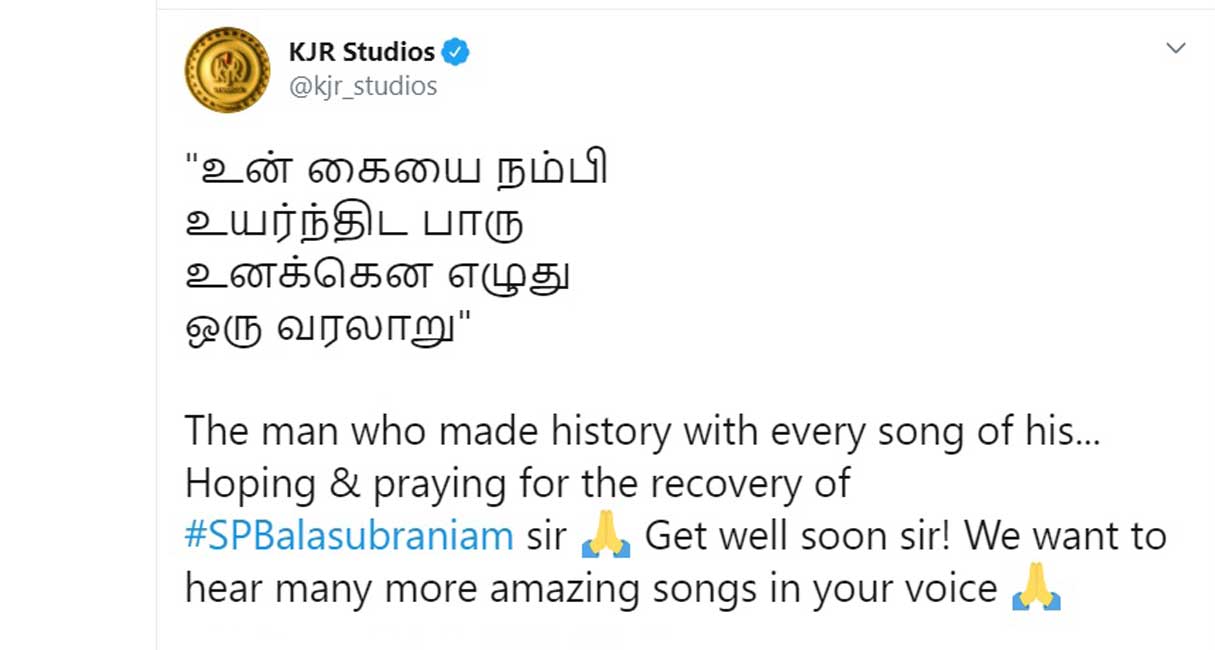The width and height of the screenshot is (1215, 650).
Task: Click the Tamil line 'உயர்ந்திட பாரு'
Action: [356, 223]
